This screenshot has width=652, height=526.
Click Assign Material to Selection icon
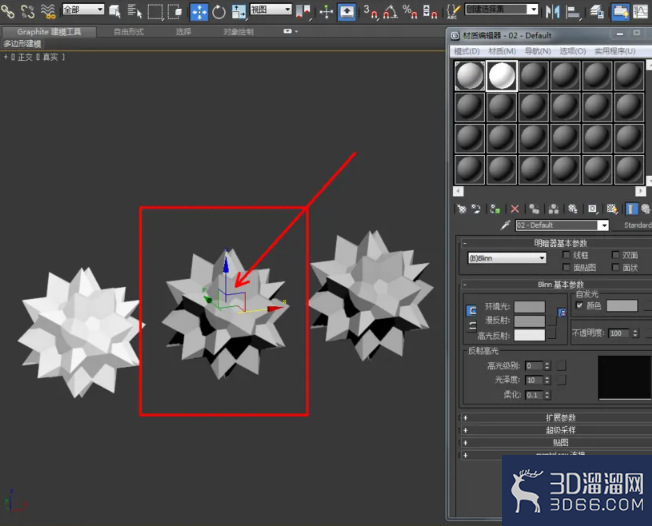click(x=495, y=209)
